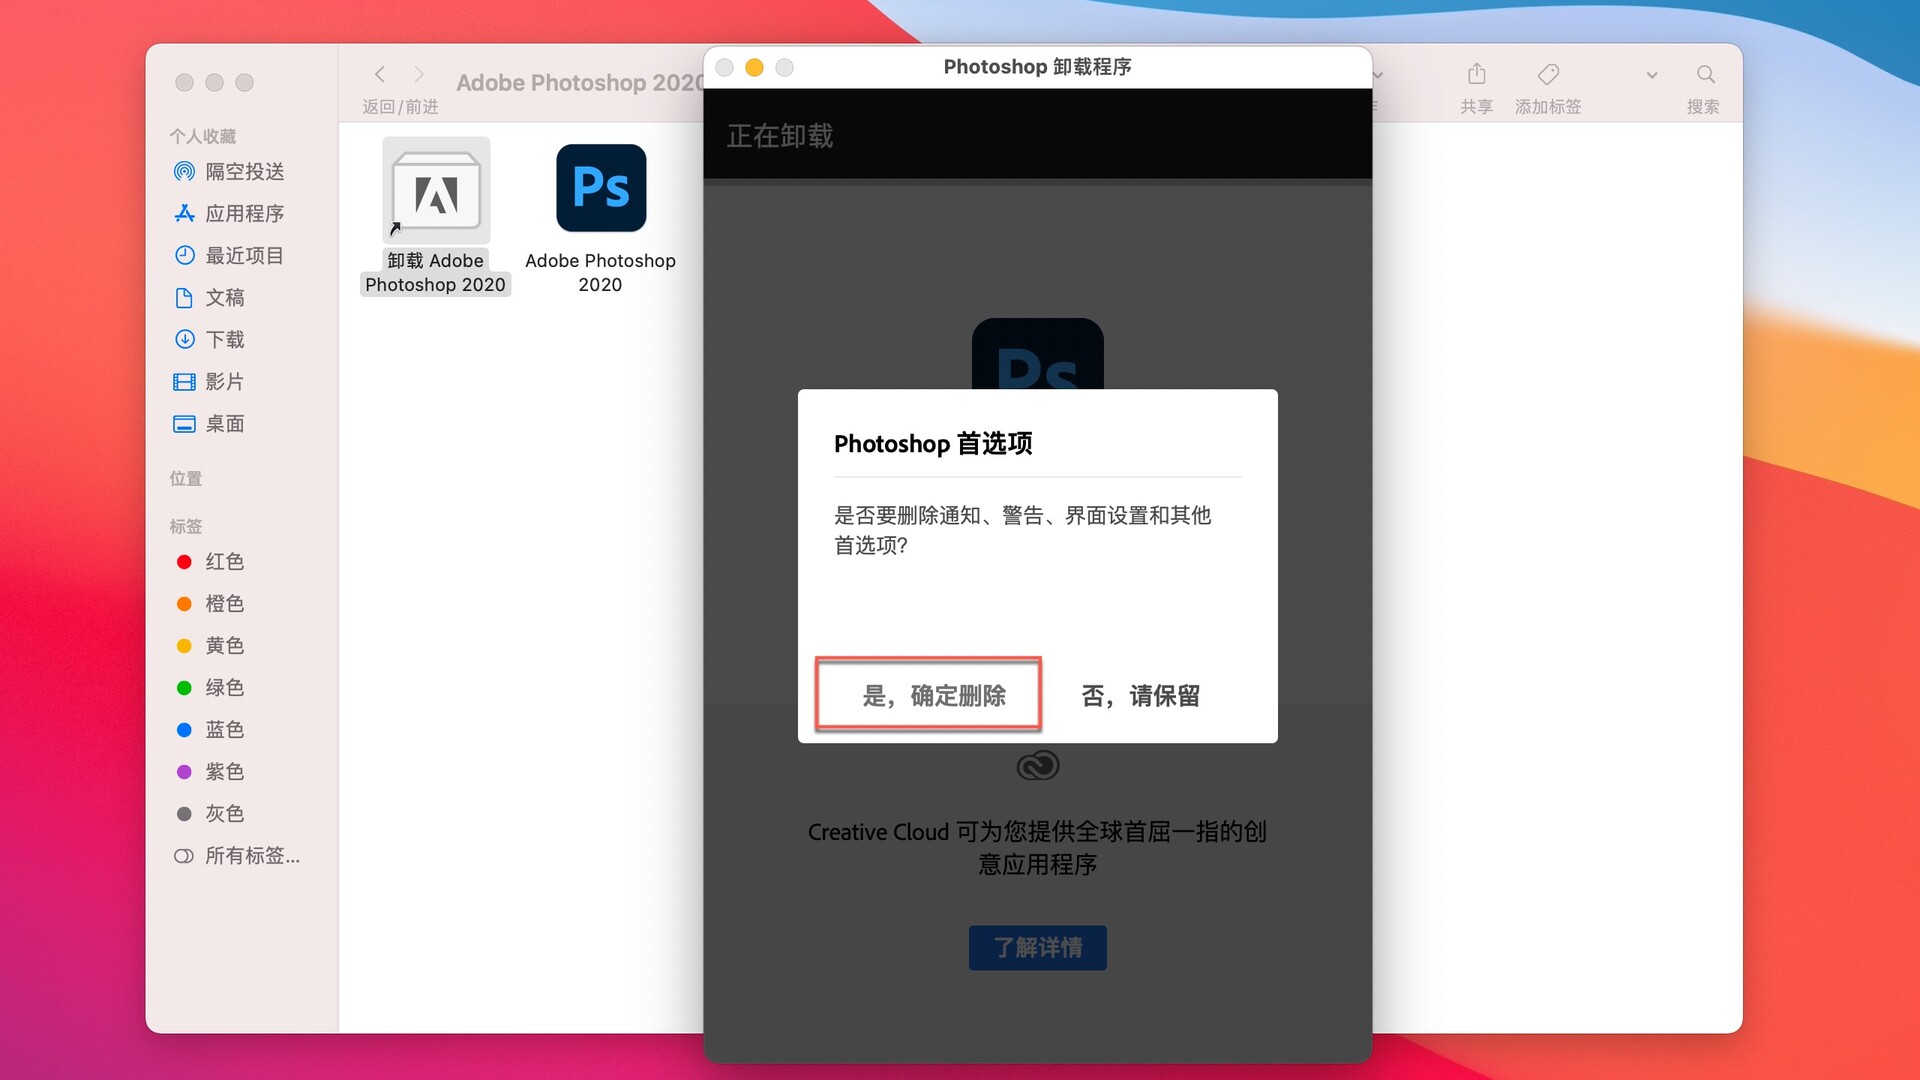Screen dimensions: 1920x1080
Task: Click 所有标签... at sidebar bottom
Action: point(251,856)
